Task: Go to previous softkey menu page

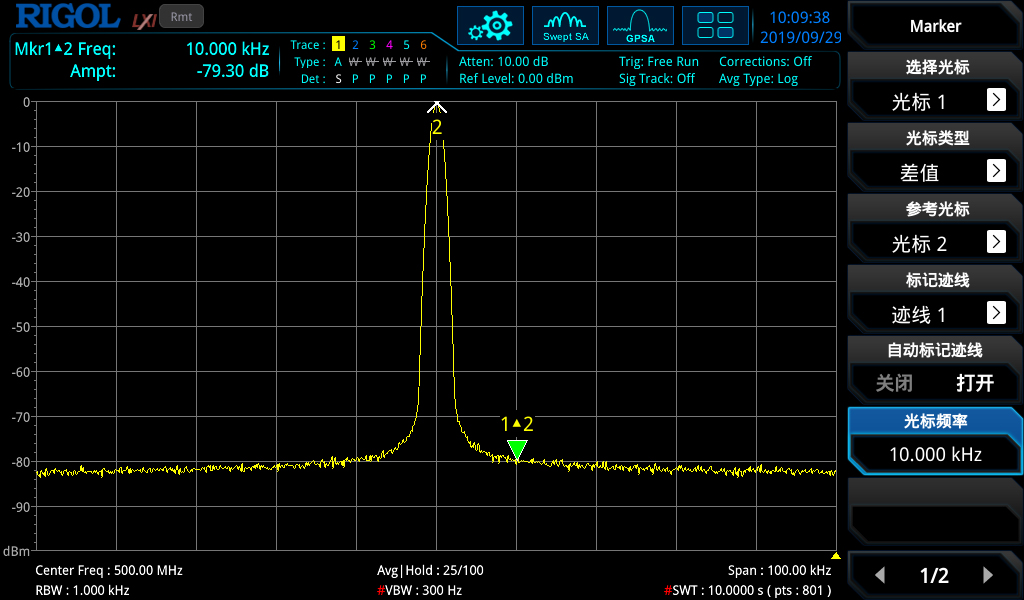Action: click(x=880, y=575)
